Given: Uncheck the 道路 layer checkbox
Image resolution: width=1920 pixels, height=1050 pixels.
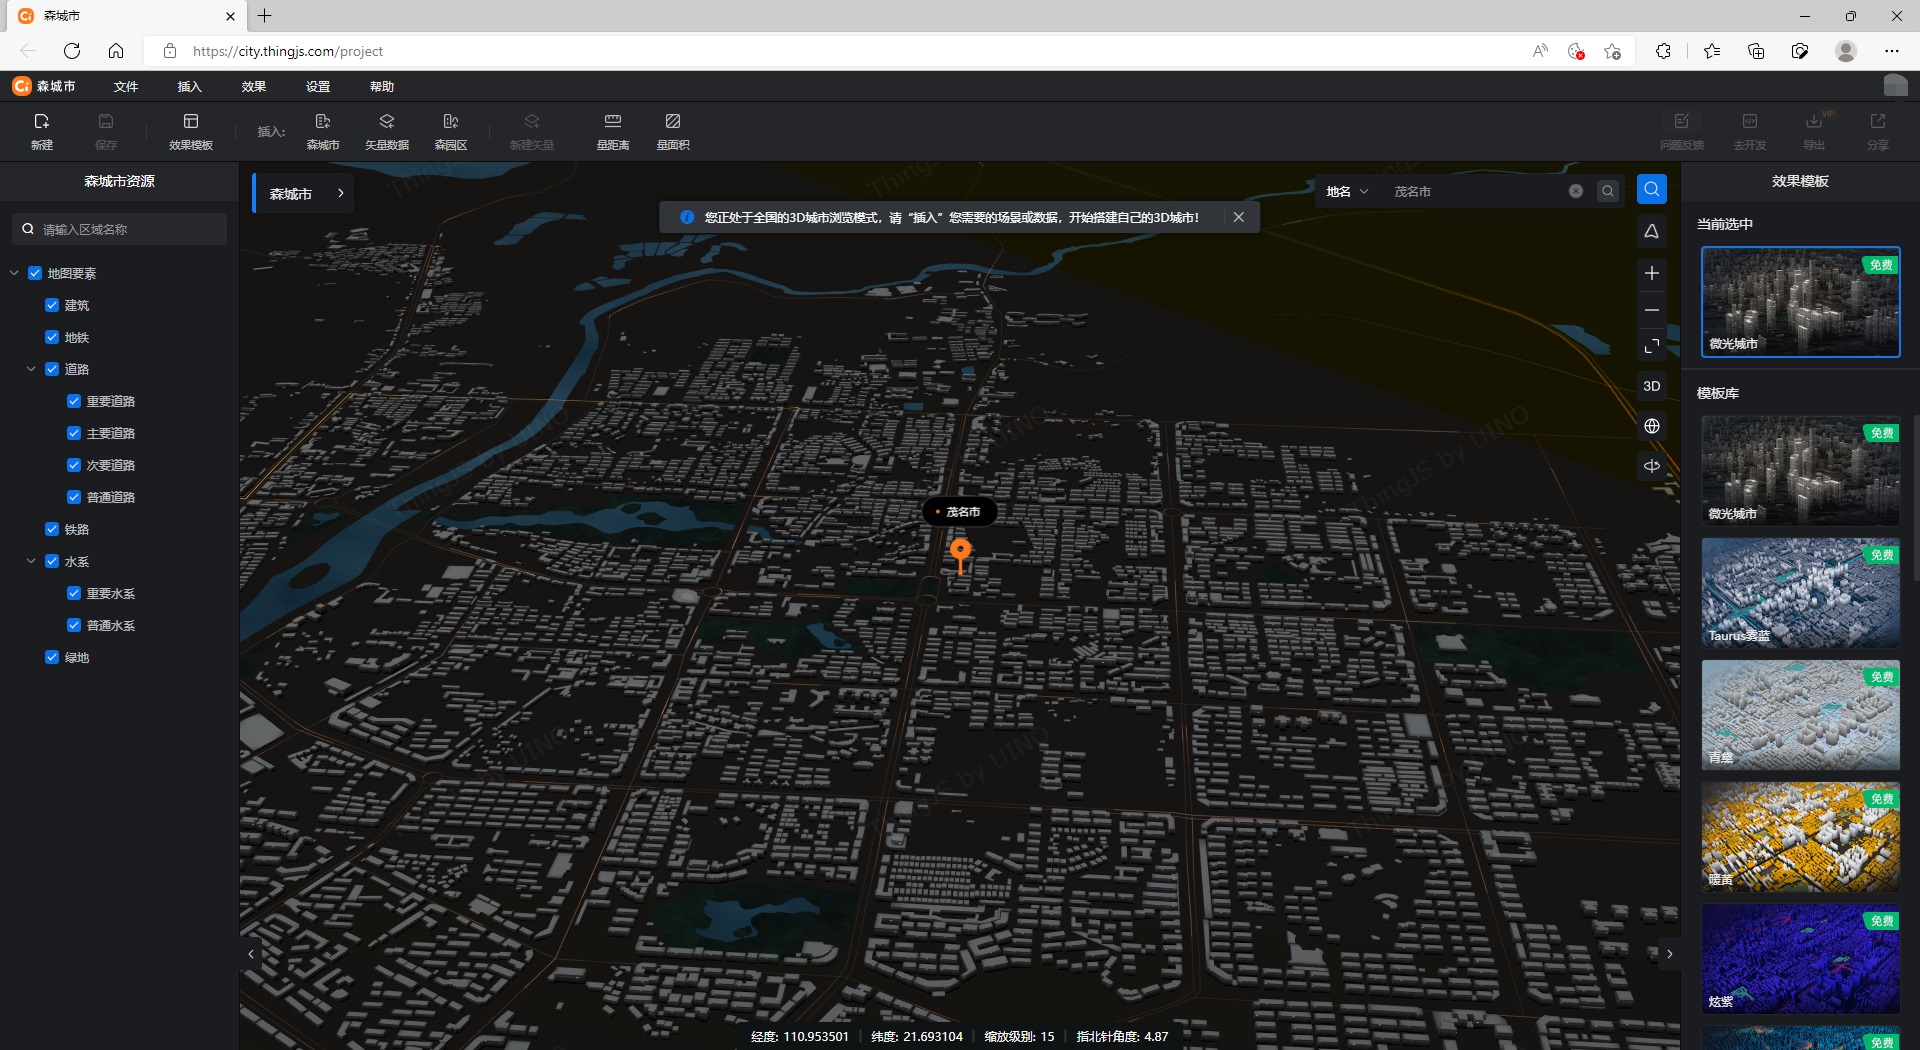Looking at the screenshot, I should (x=52, y=369).
